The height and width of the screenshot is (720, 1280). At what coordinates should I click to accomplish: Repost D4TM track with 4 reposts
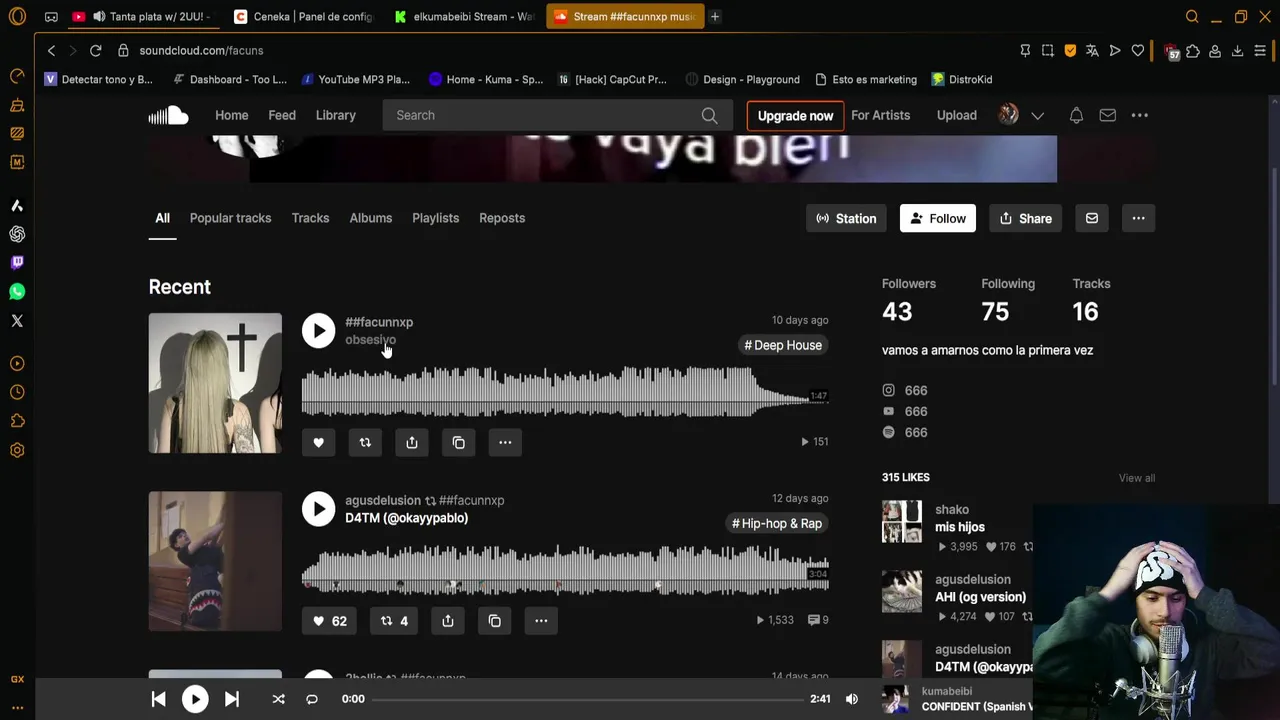pos(394,621)
